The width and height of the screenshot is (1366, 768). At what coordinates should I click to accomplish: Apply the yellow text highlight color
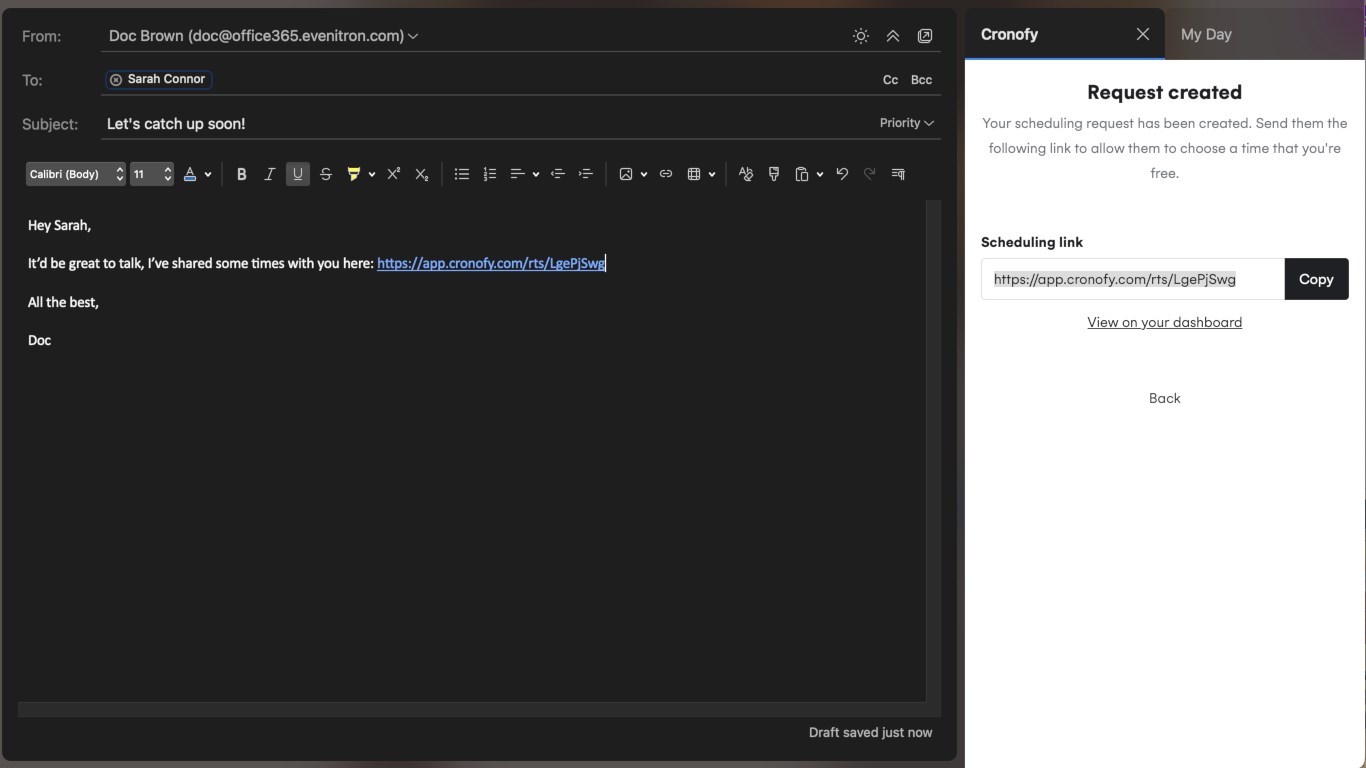353,174
